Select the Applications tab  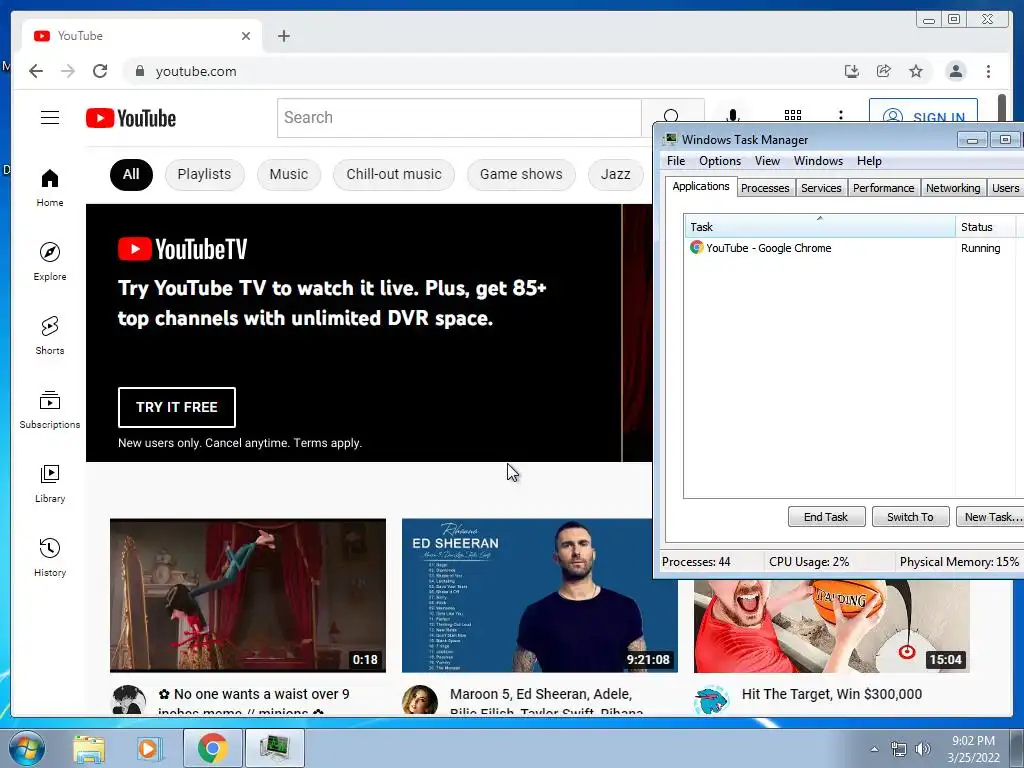click(x=701, y=186)
